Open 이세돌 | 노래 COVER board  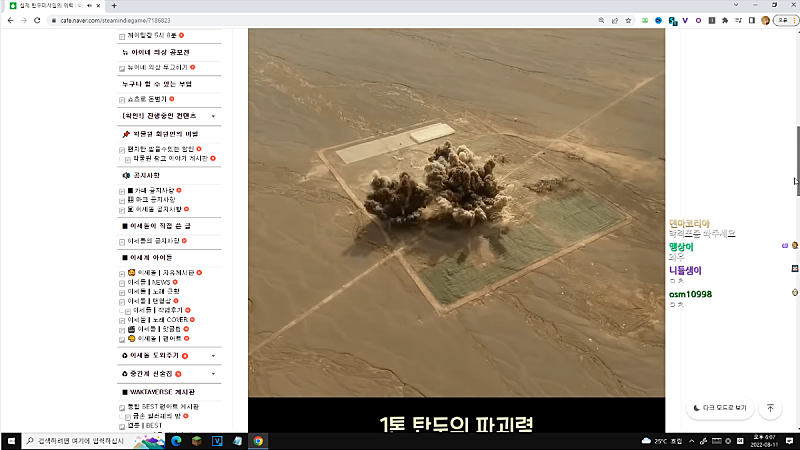(158, 320)
